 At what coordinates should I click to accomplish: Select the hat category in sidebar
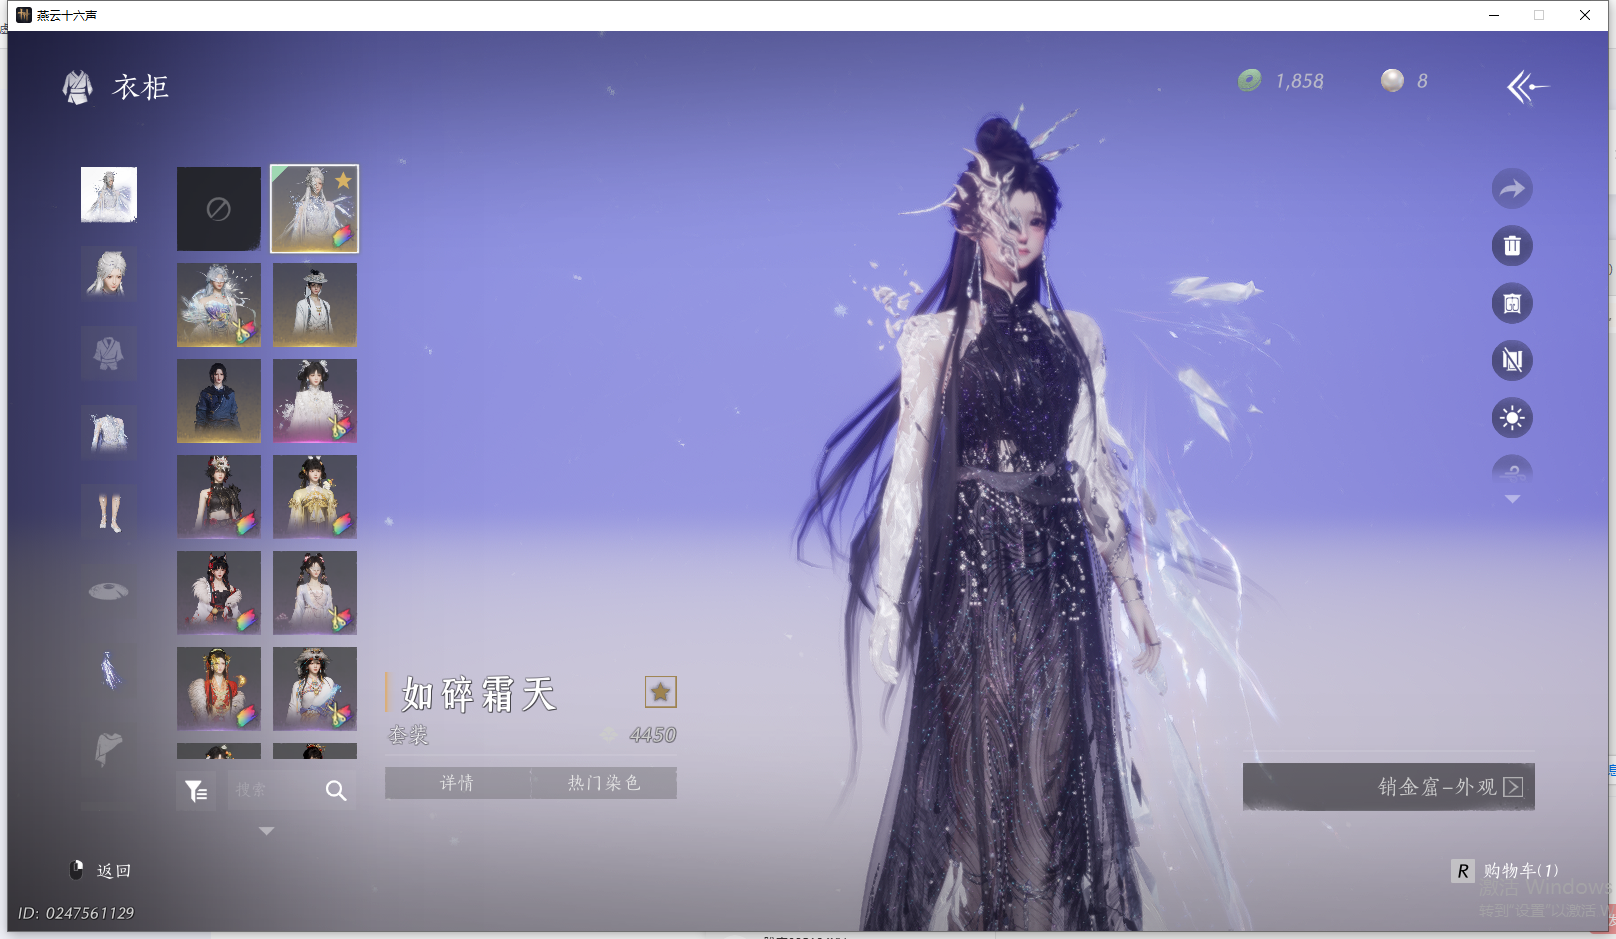tap(109, 591)
